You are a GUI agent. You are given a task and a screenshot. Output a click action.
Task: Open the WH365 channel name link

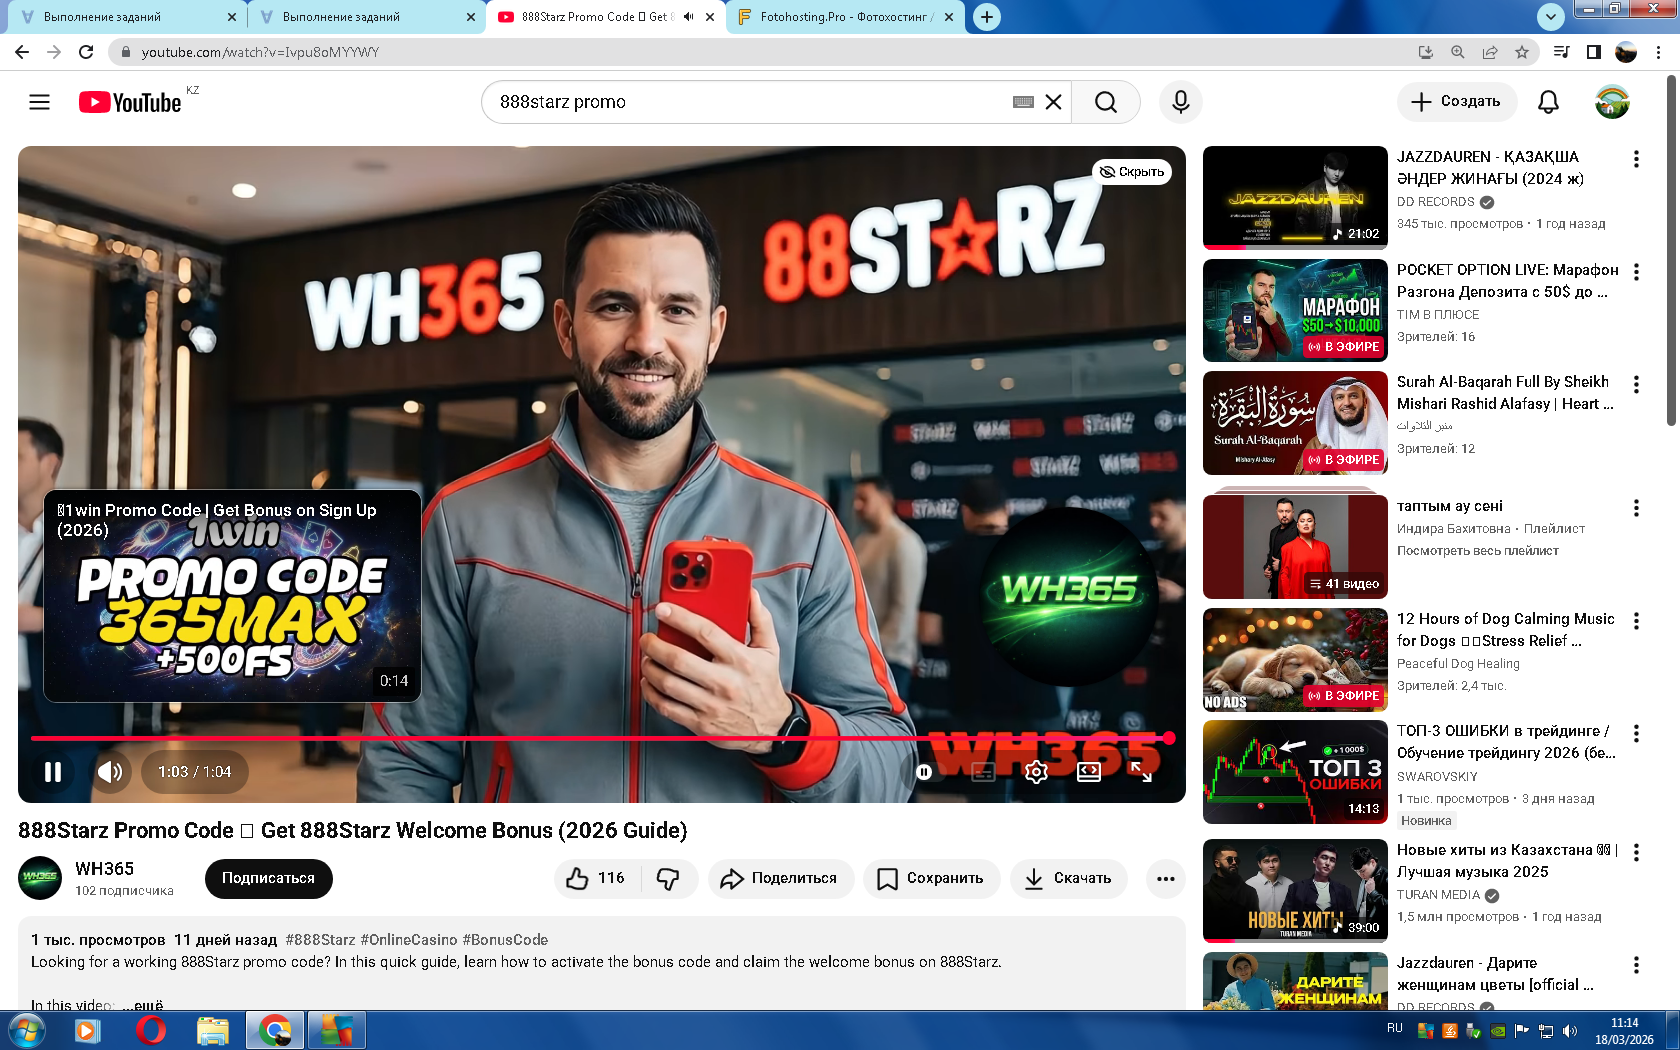[105, 869]
